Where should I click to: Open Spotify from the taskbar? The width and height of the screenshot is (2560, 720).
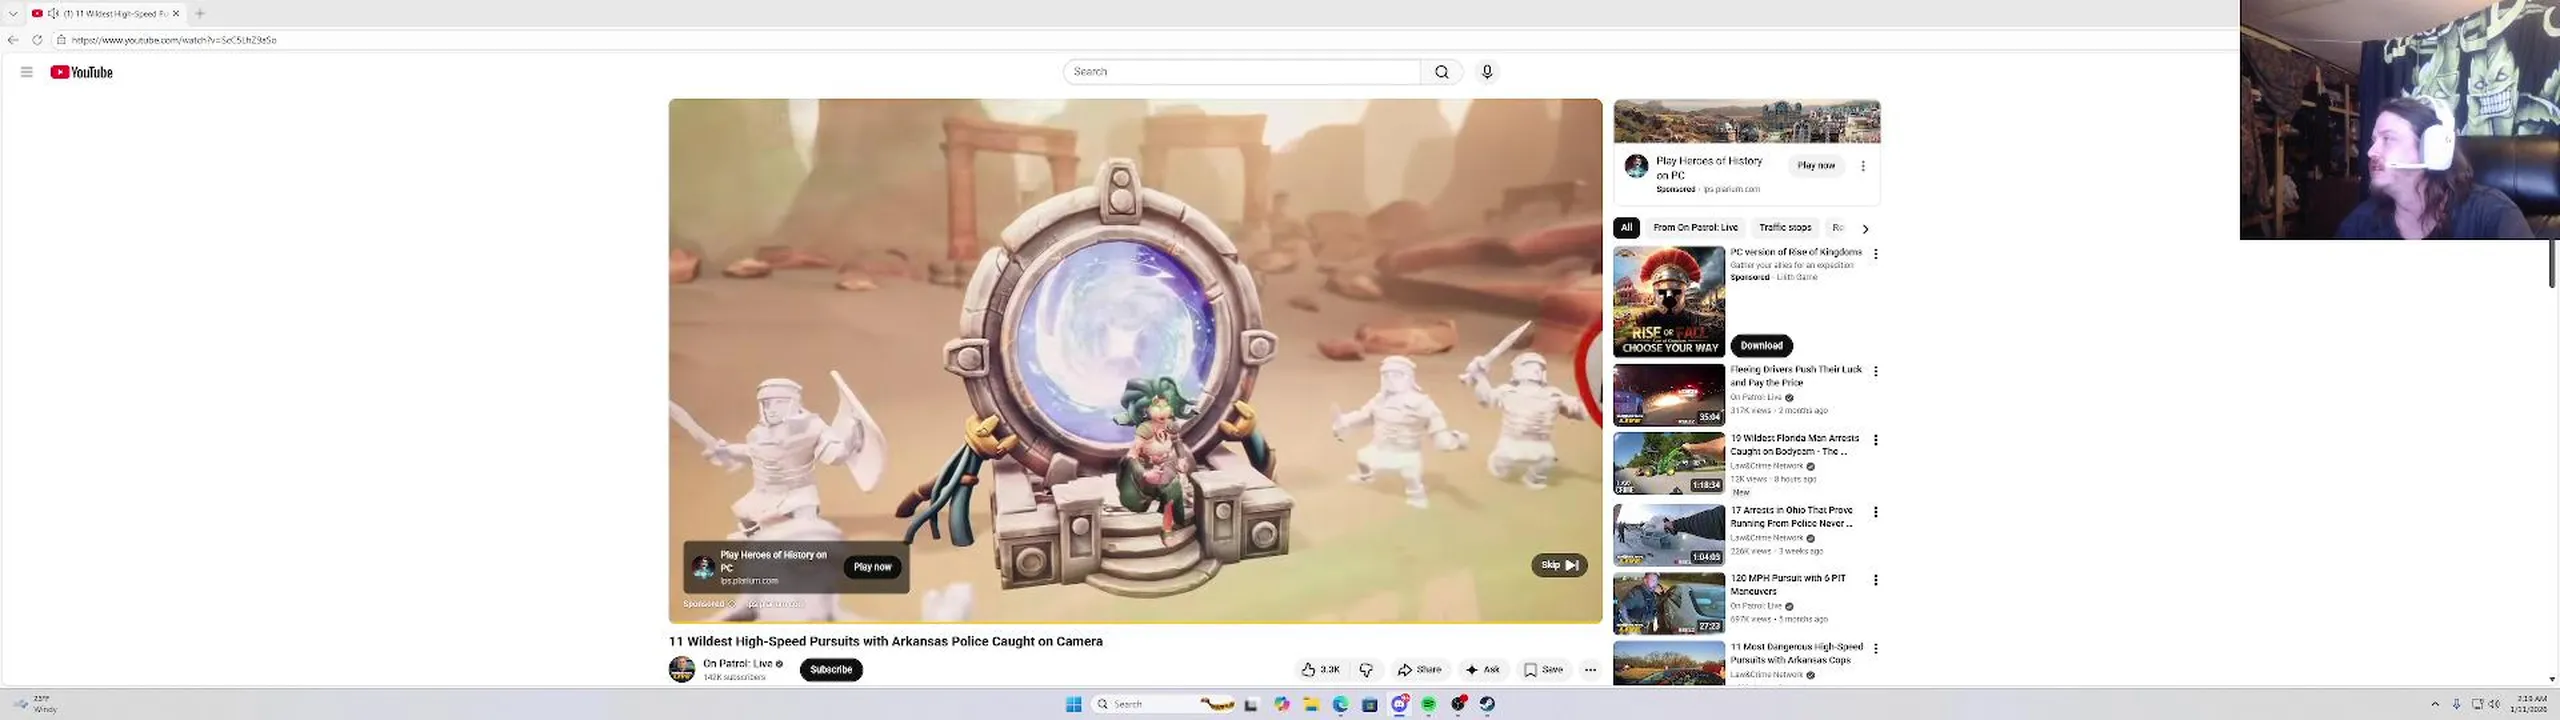1429,704
